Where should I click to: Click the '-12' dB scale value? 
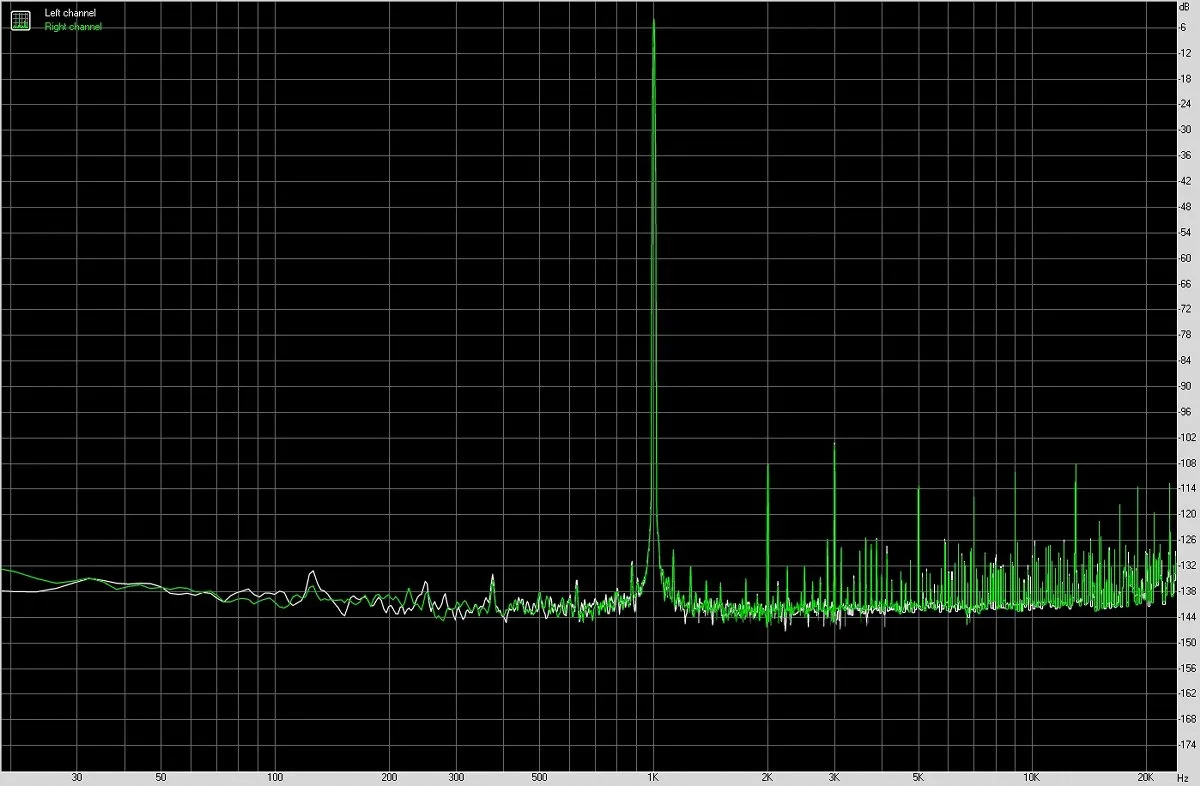coord(1184,52)
